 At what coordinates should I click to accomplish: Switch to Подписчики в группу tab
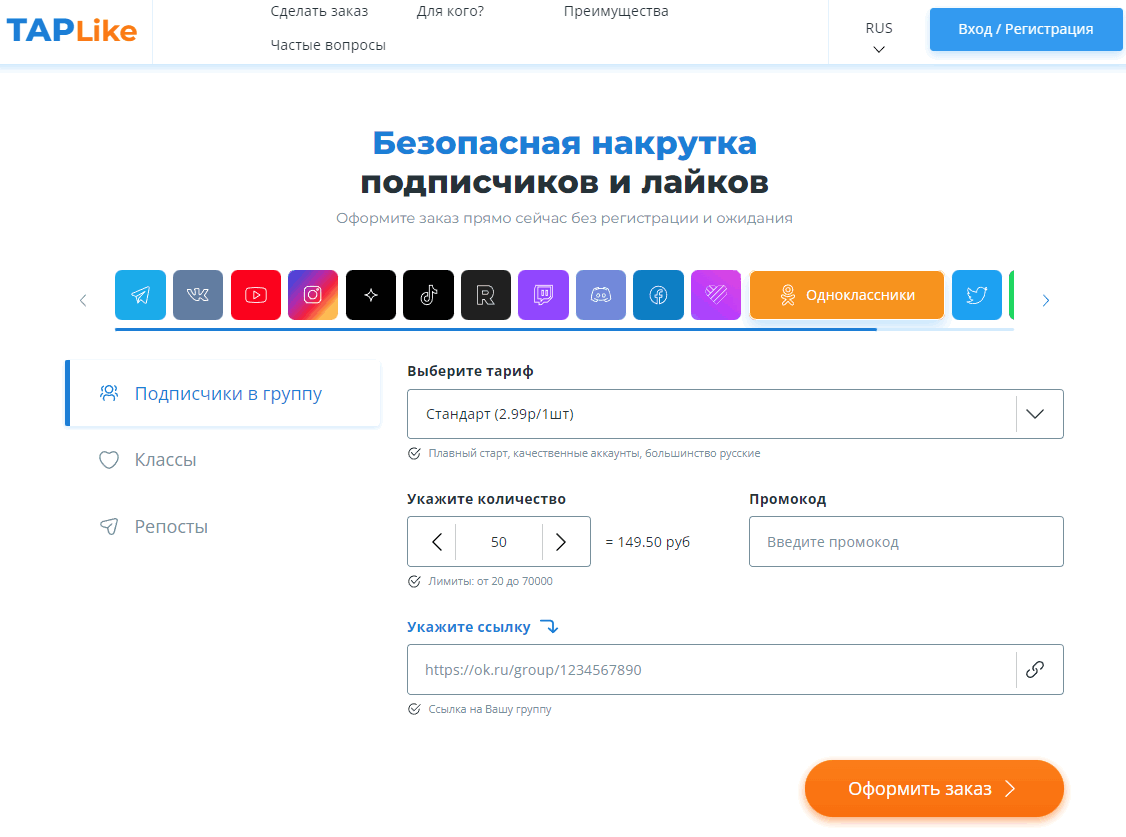point(223,393)
